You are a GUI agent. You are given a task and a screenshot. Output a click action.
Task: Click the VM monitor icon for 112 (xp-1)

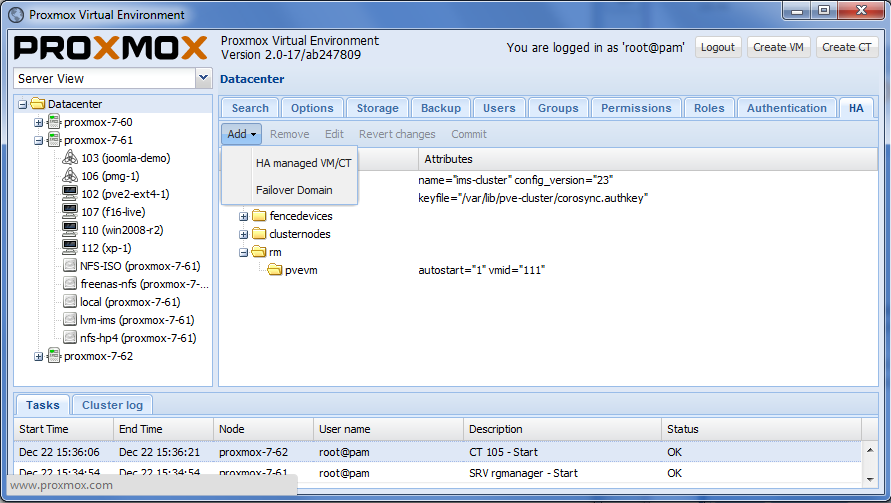click(x=70, y=248)
